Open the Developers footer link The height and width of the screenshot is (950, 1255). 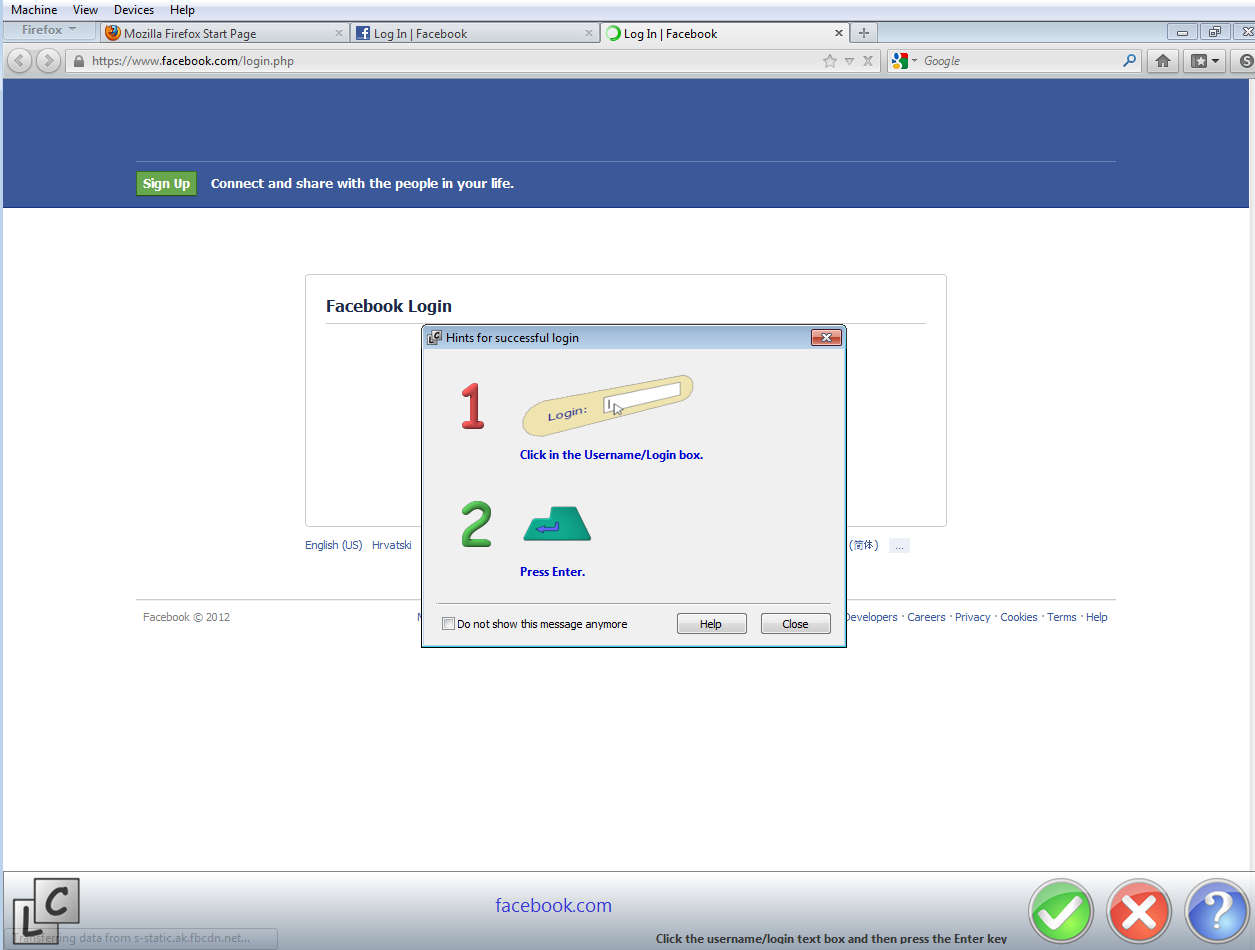[871, 618]
